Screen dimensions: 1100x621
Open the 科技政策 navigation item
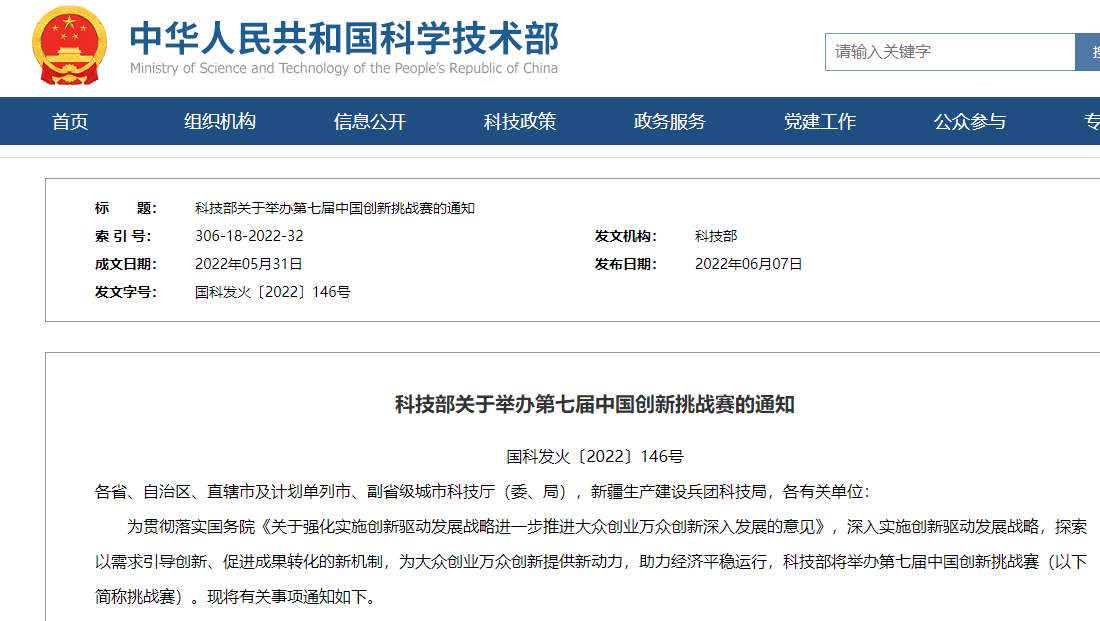pos(520,122)
